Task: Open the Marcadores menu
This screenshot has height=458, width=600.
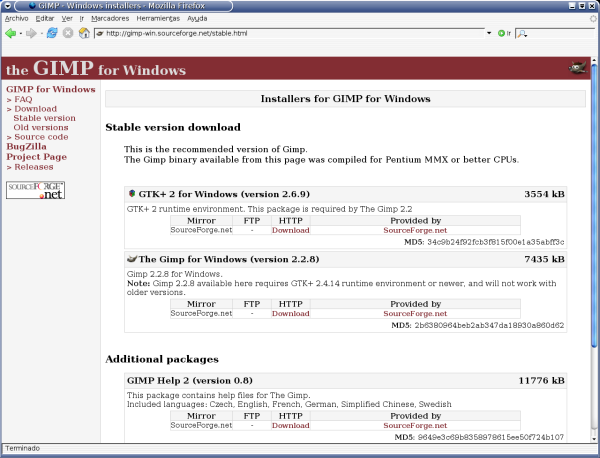Action: (109, 18)
